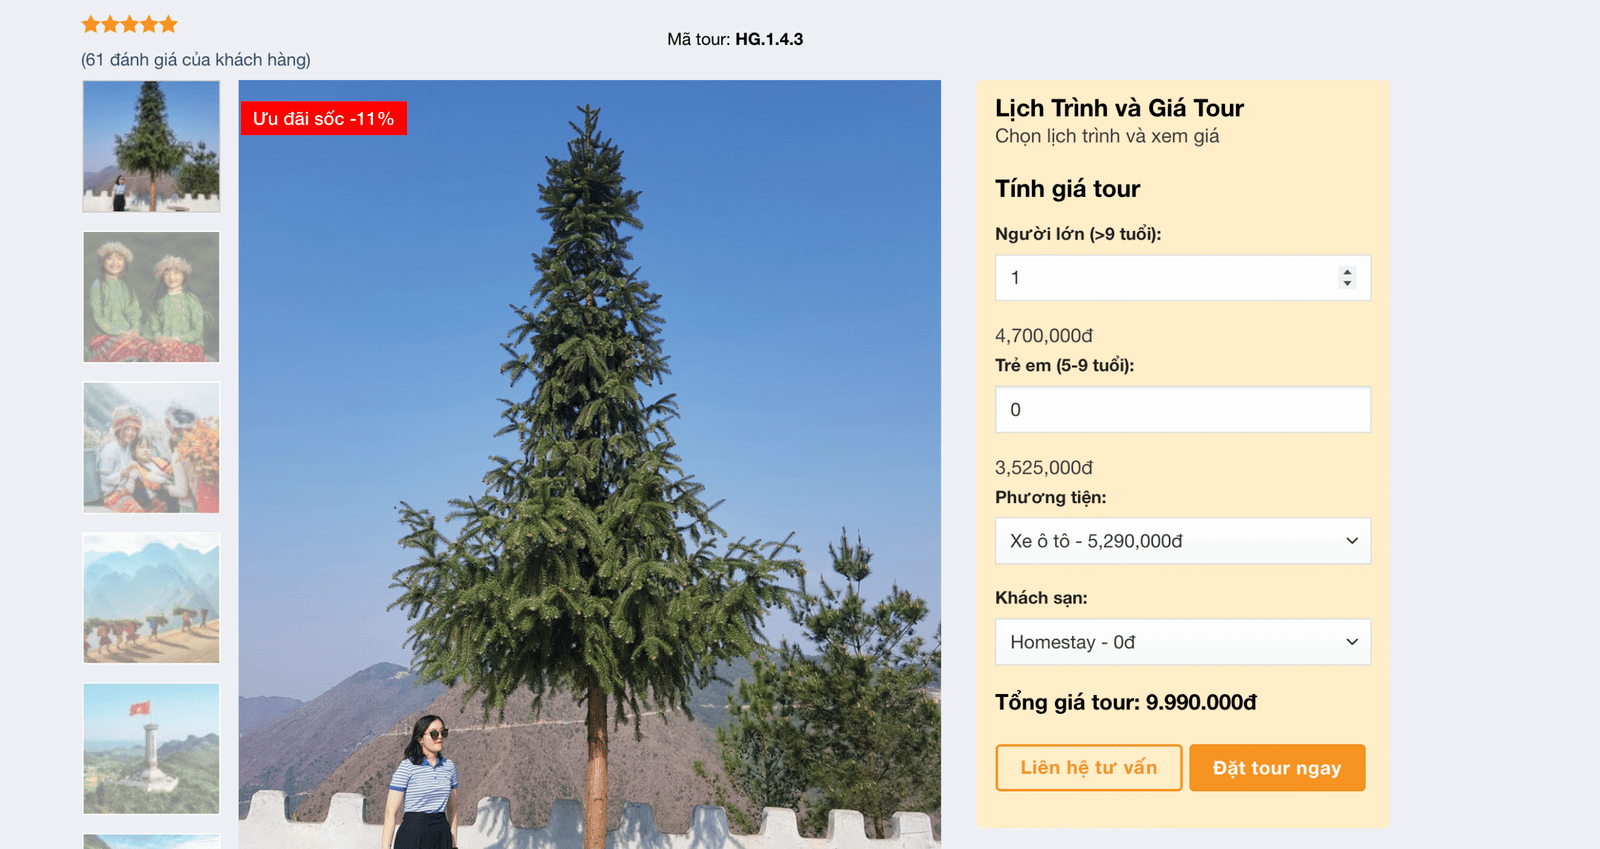The image size is (1600, 849).
Task: Increase adult count with stepper arrow
Action: click(1347, 272)
